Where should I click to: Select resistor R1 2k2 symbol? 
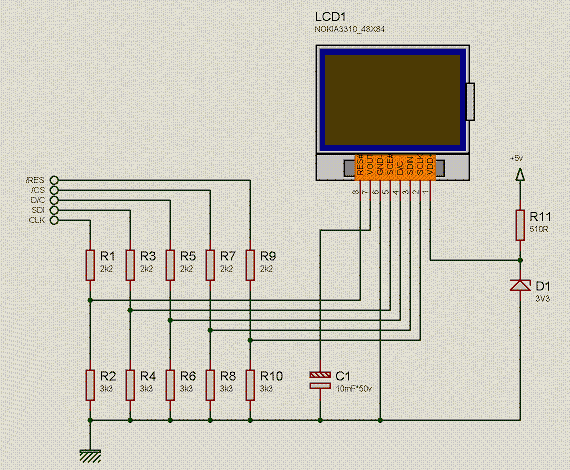90,265
